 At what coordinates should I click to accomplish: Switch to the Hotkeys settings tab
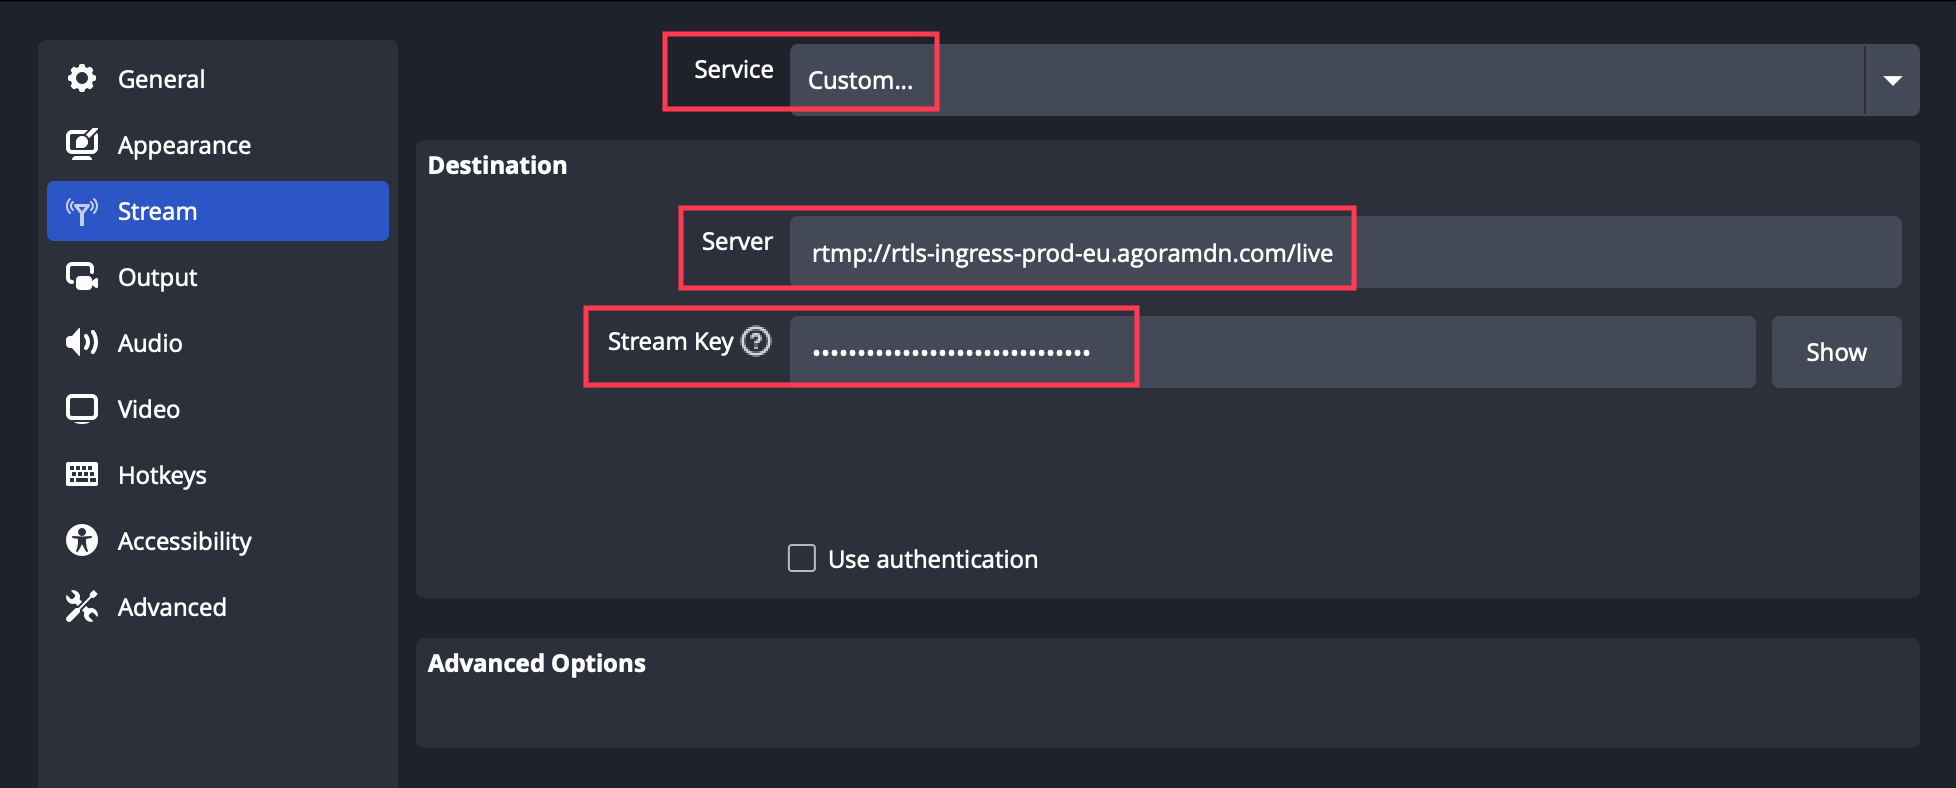[162, 475]
